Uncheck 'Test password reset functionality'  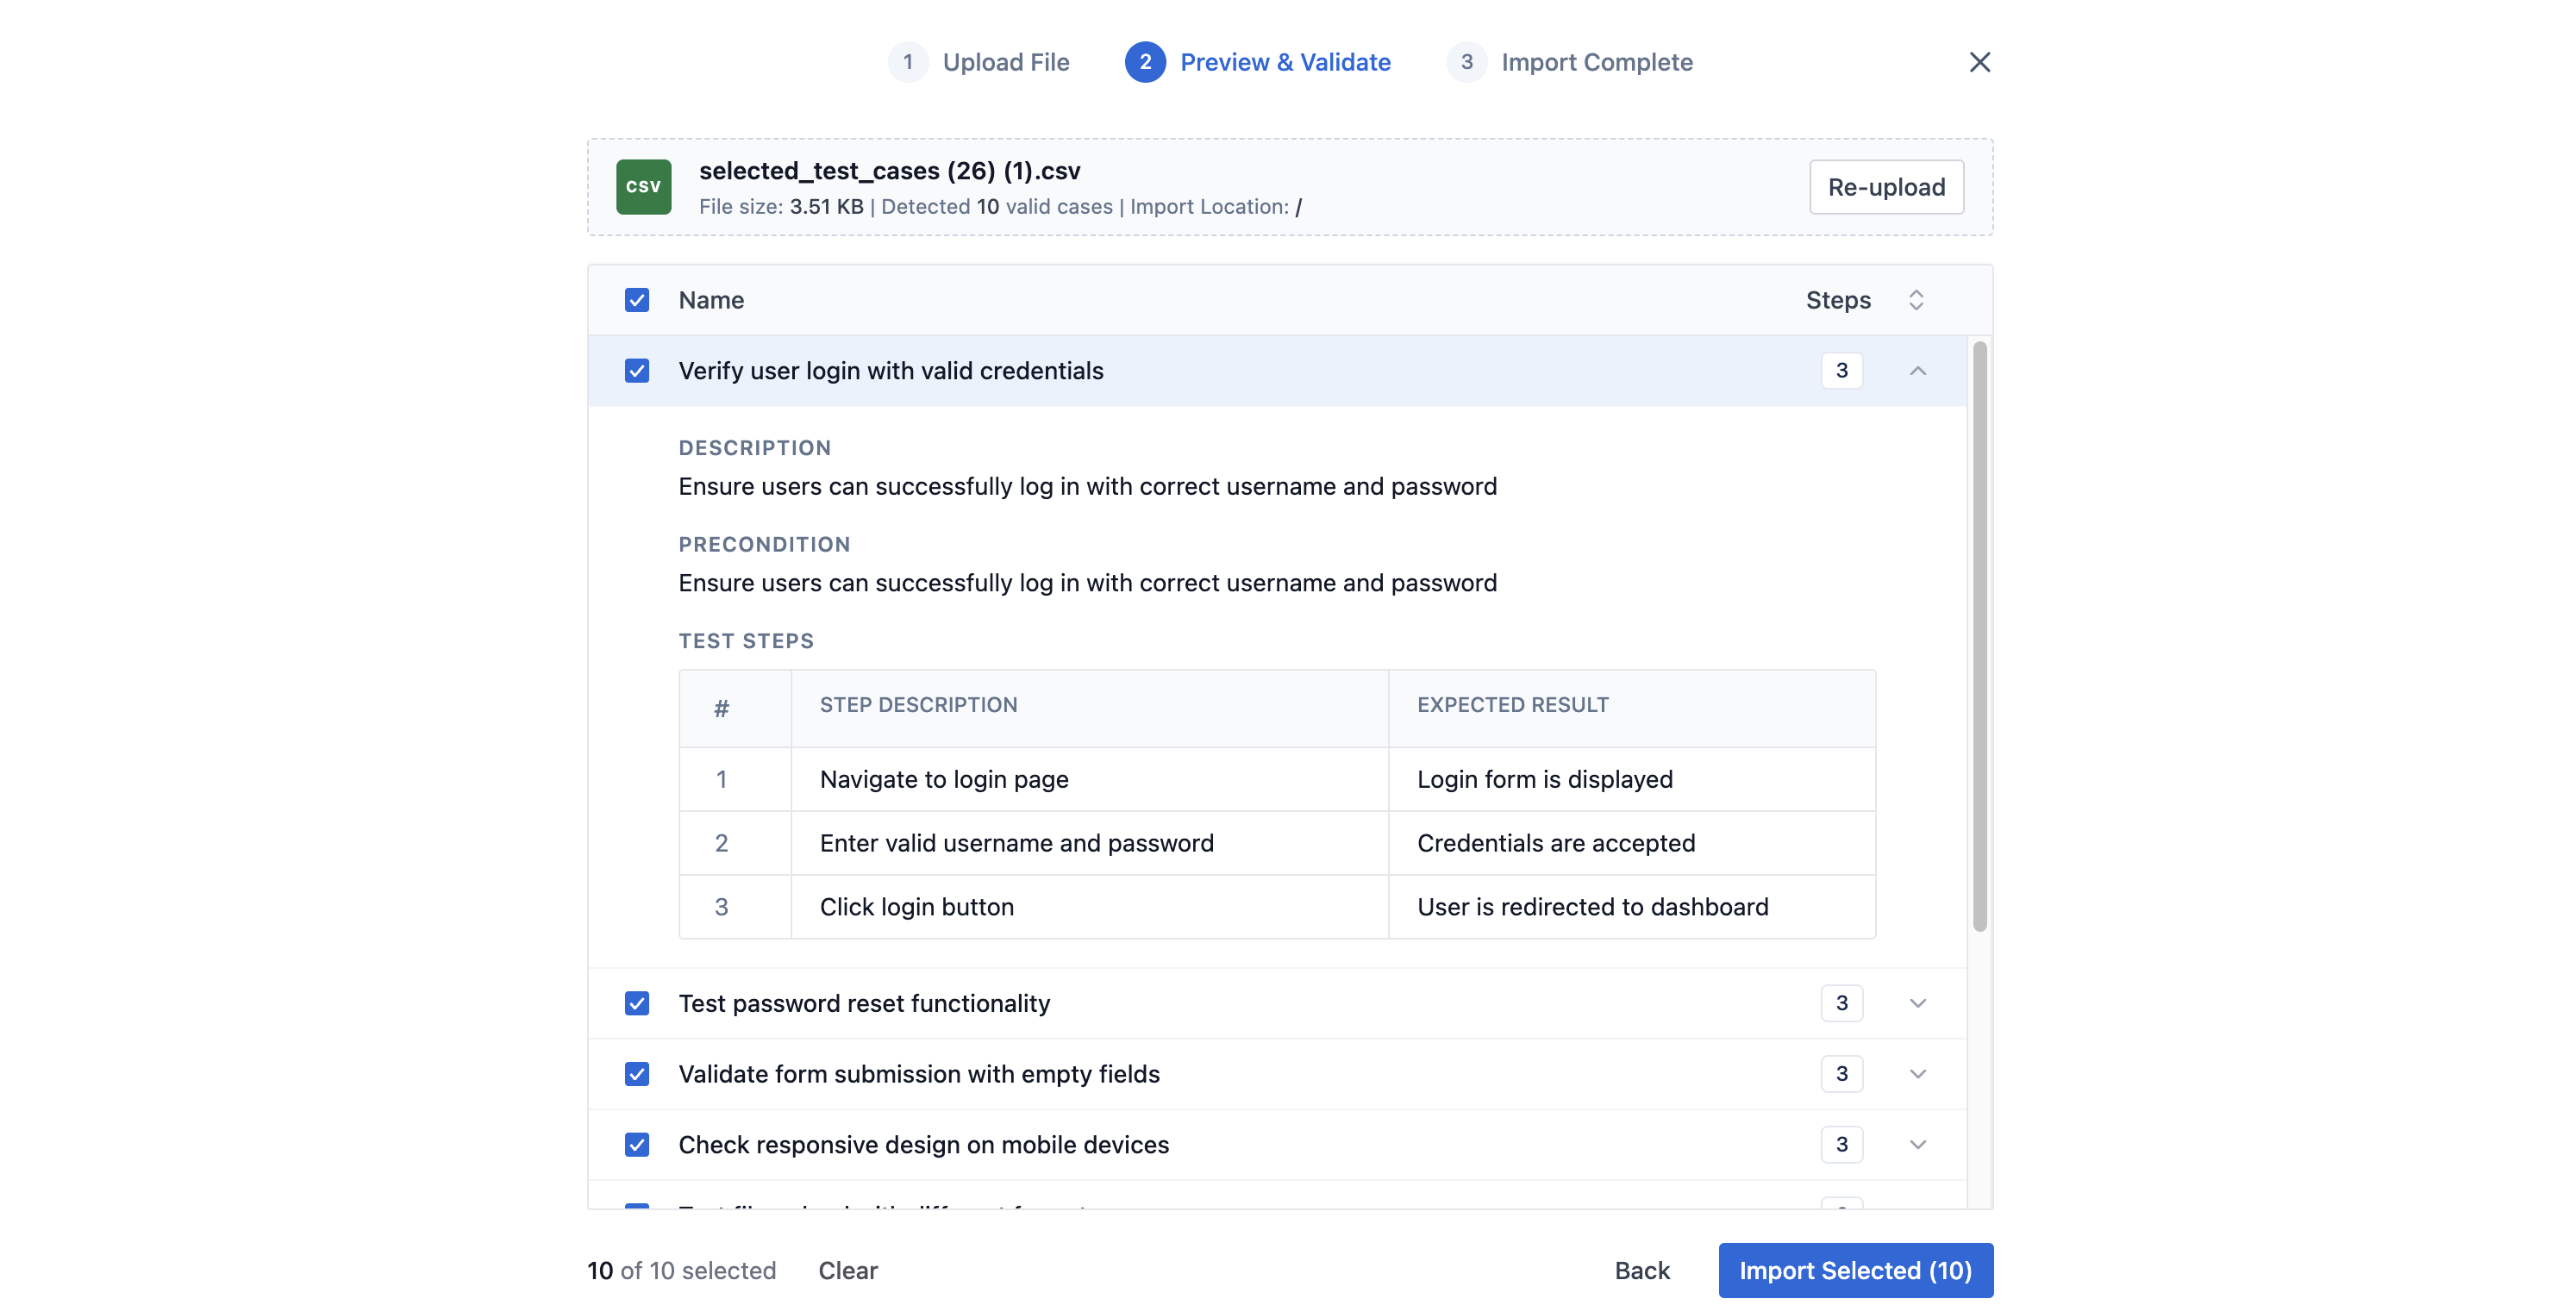click(637, 1003)
